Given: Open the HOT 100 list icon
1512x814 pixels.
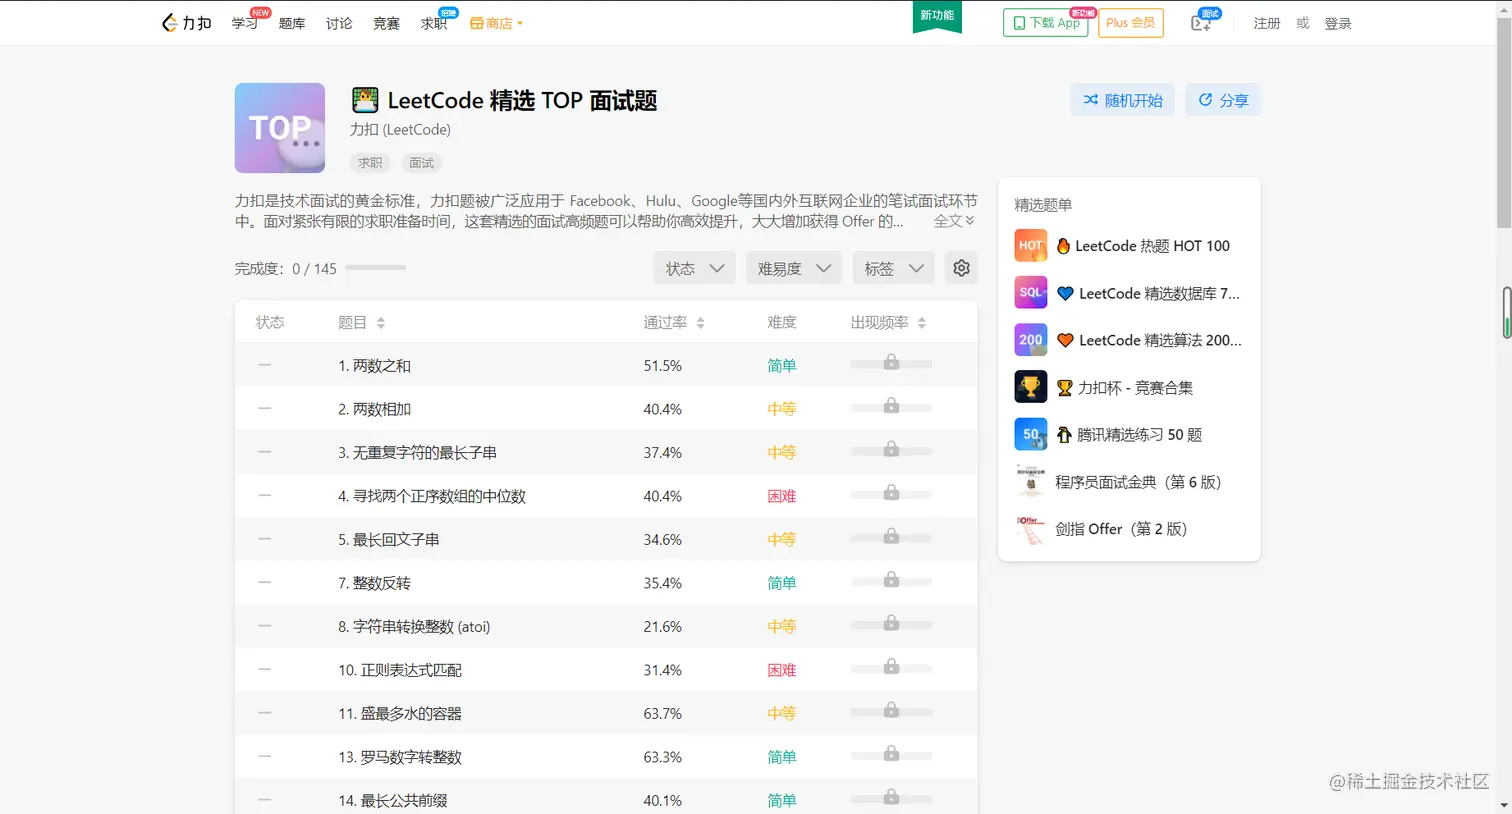Looking at the screenshot, I should (1031, 245).
